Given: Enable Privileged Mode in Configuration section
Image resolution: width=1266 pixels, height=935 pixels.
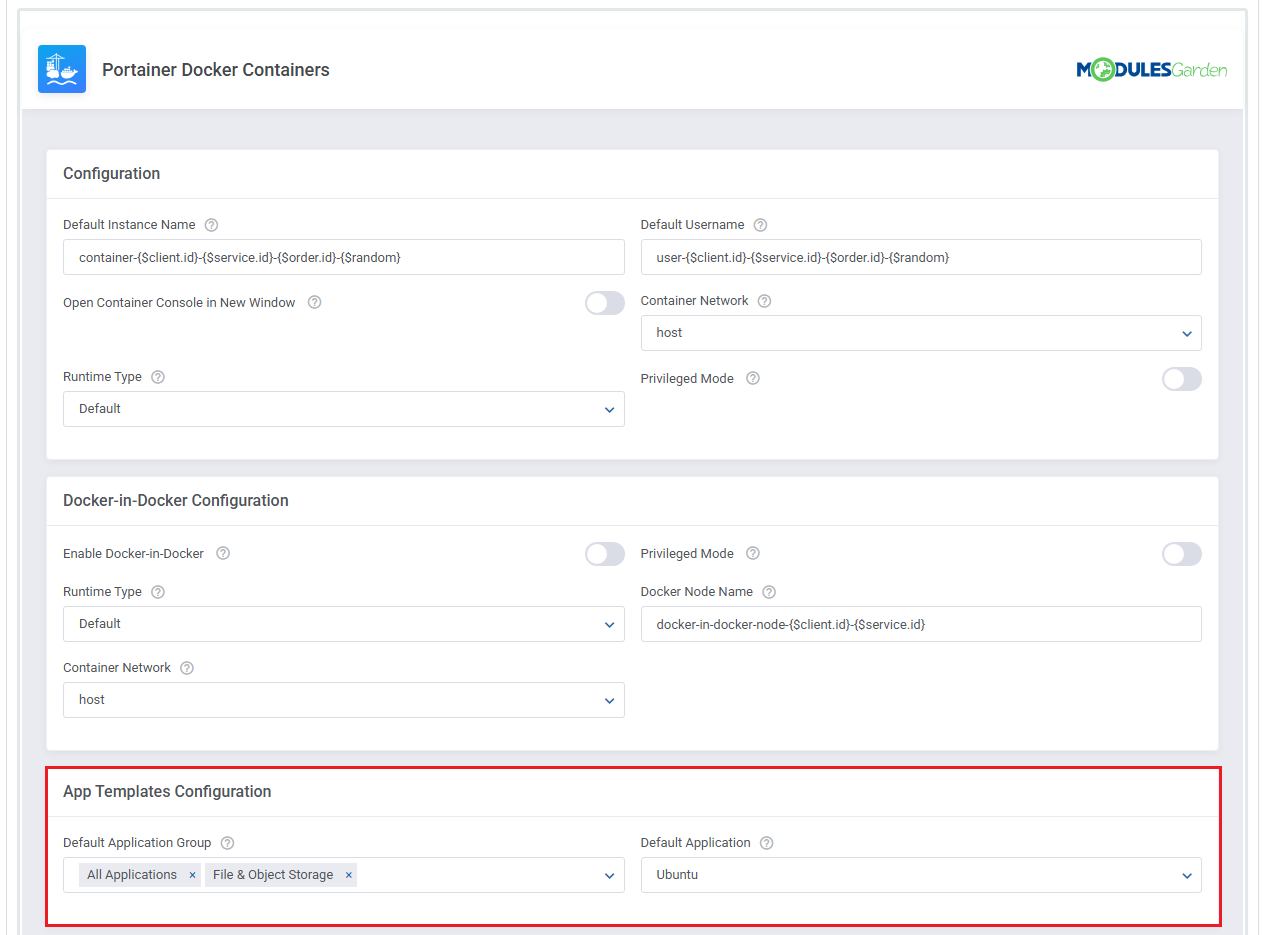Looking at the screenshot, I should (1182, 379).
